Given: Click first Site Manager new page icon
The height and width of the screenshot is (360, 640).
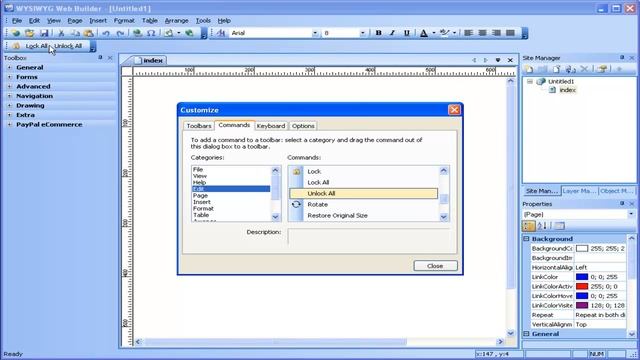Looking at the screenshot, I should [529, 69].
